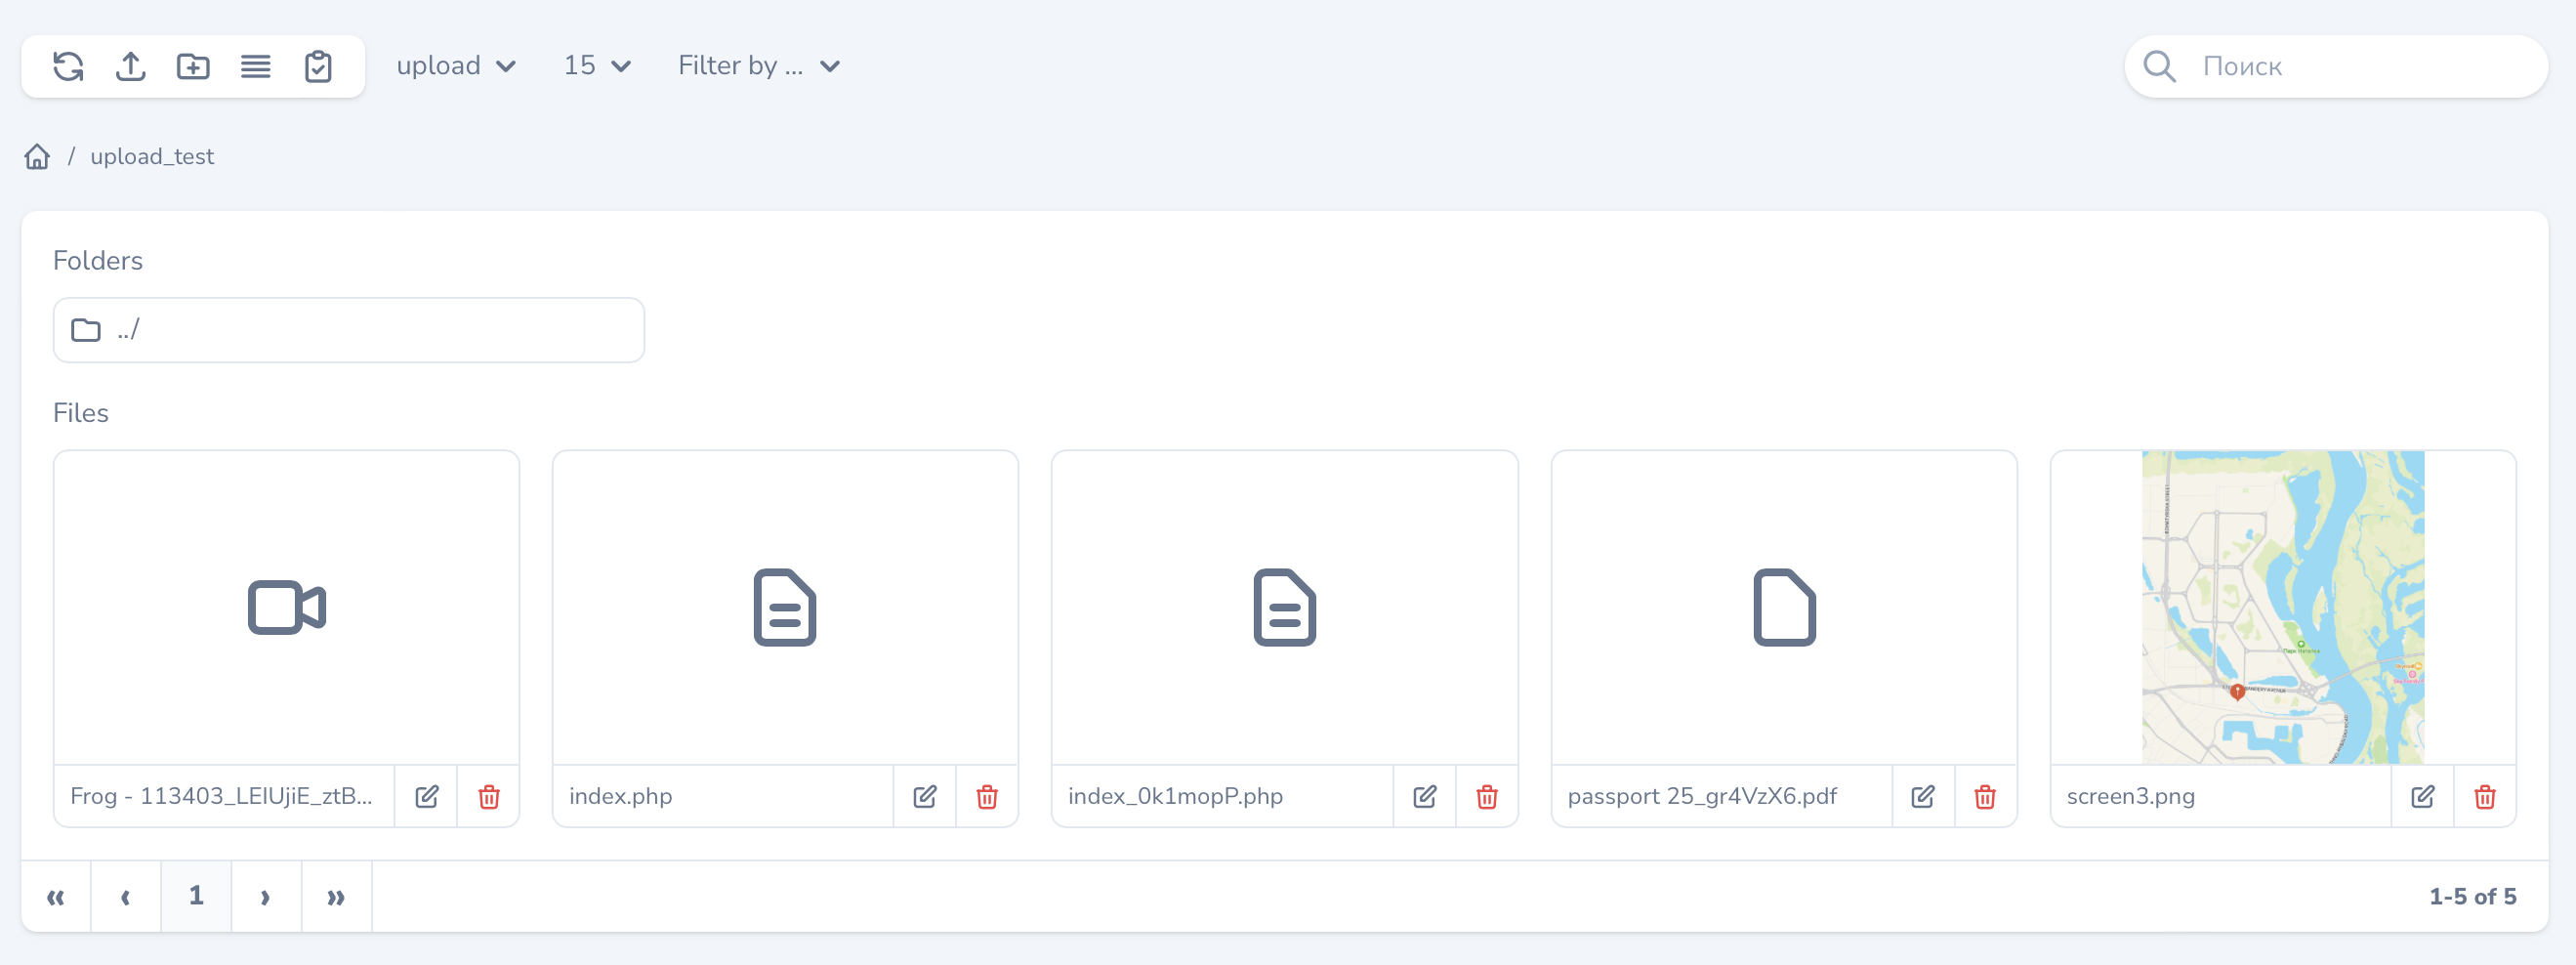This screenshot has height=965, width=2576.
Task: Click the home breadcrumb icon
Action: tap(37, 157)
